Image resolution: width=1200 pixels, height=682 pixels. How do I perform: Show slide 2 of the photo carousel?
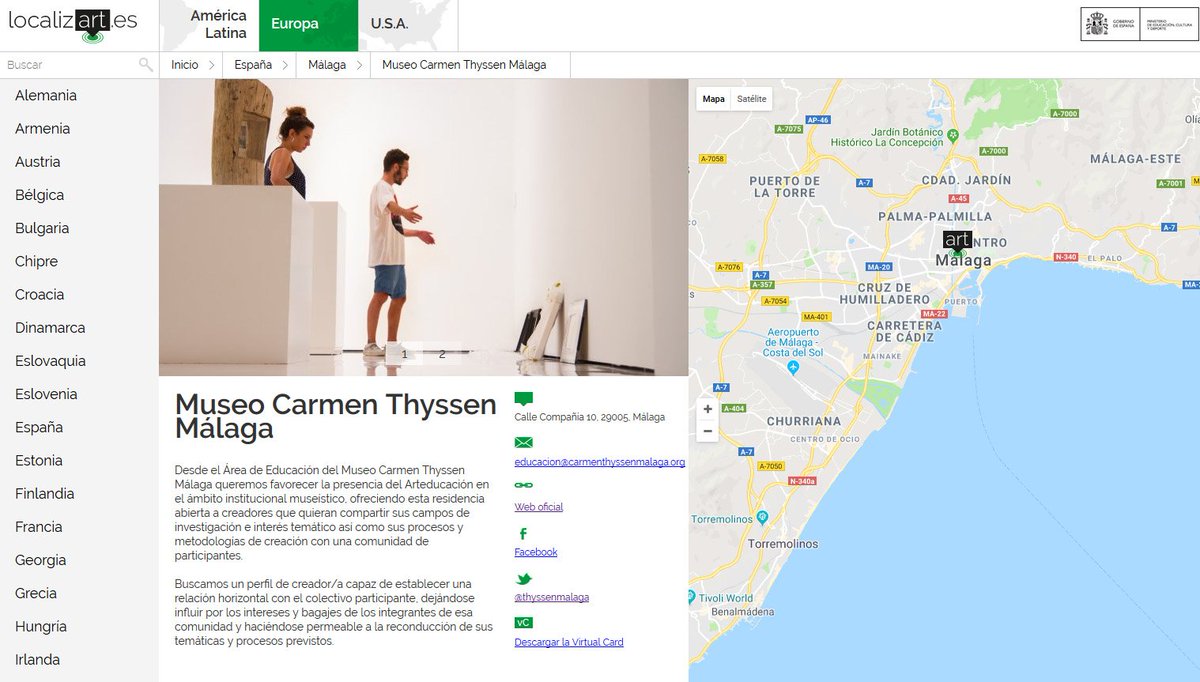[x=442, y=353]
